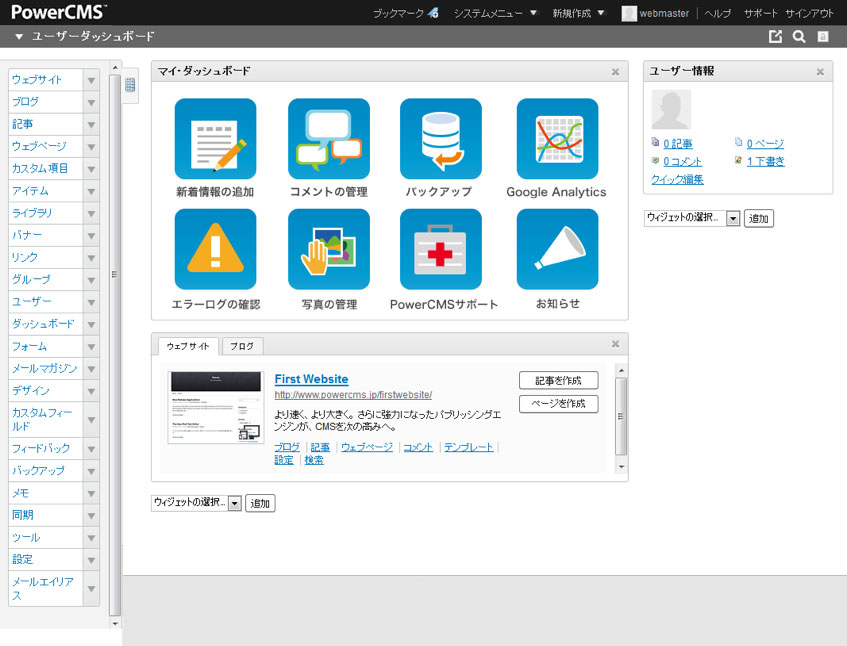The height and width of the screenshot is (646, 847).
Task: Click the 0 ページ link
Action: (x=765, y=144)
